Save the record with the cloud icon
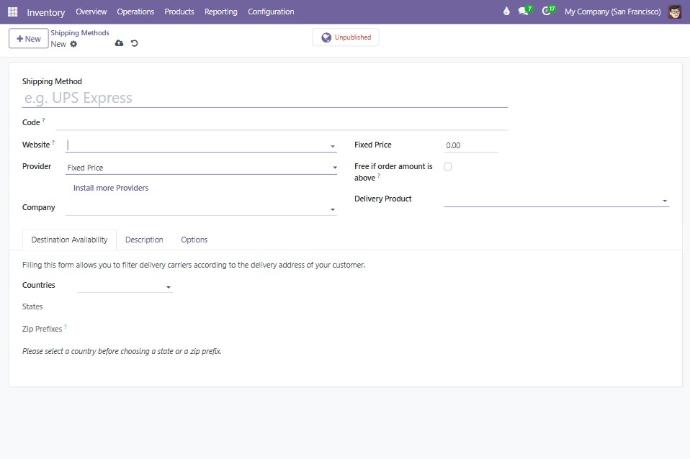690x459 pixels. (x=119, y=43)
